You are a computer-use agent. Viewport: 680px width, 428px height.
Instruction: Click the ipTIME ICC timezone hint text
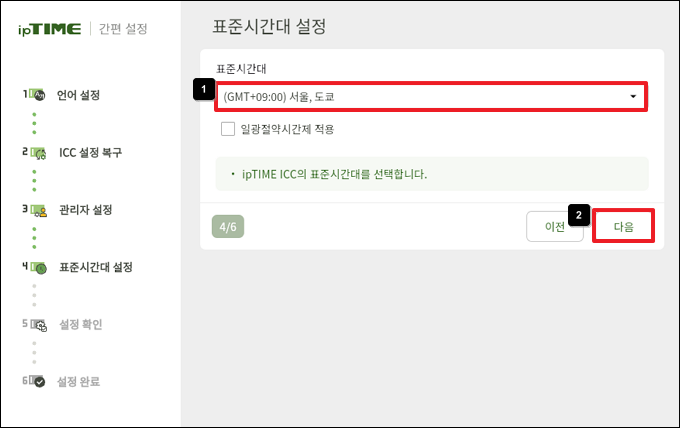point(334,174)
